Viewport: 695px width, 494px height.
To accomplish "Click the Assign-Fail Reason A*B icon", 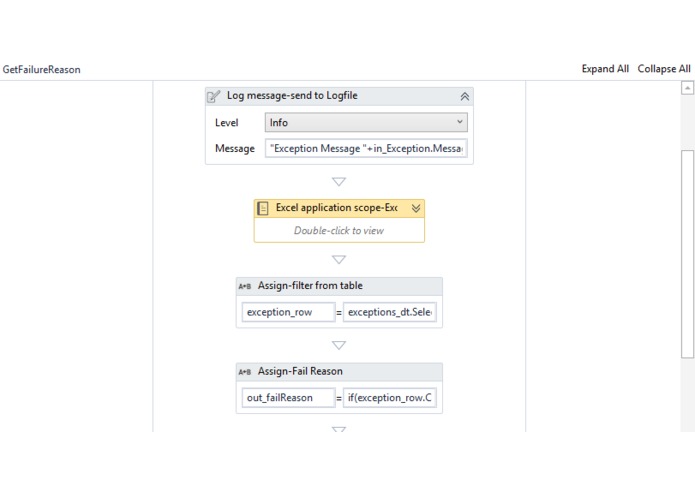I will pyautogui.click(x=245, y=372).
